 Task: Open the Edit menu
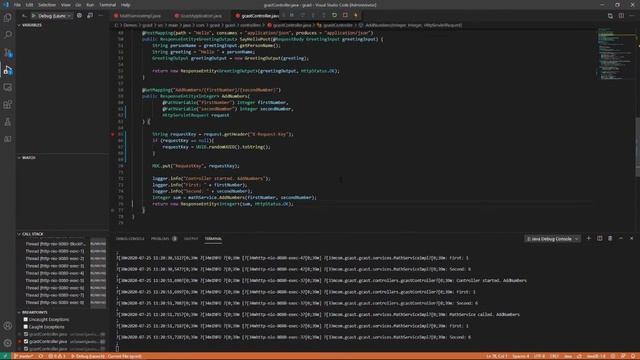pyautogui.click(x=29, y=5)
